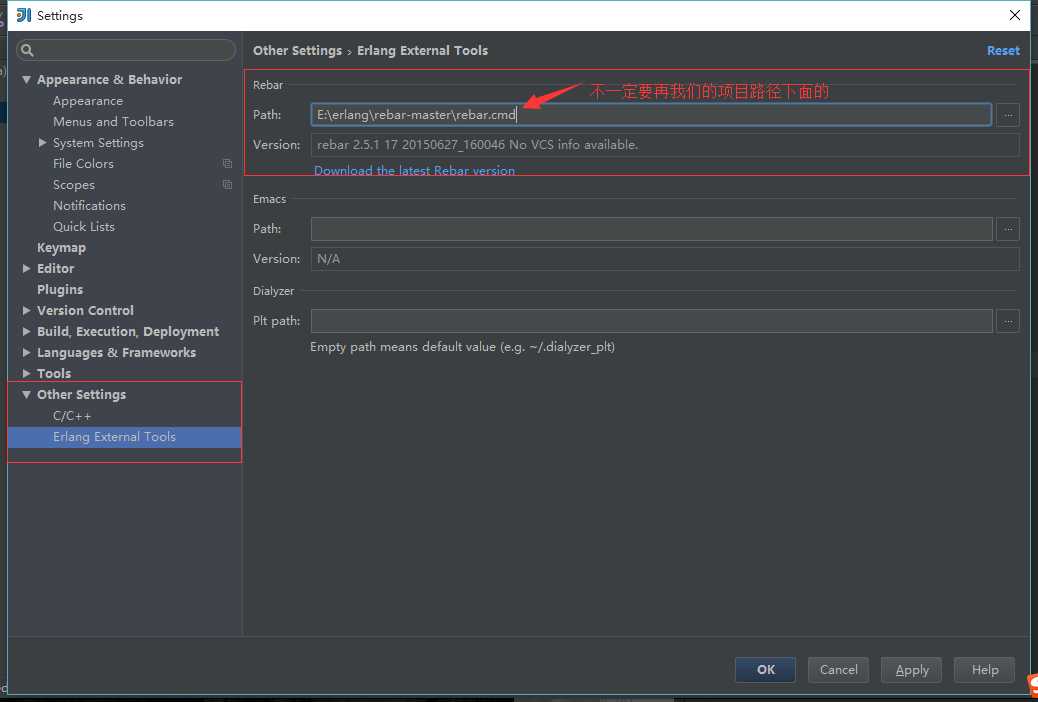This screenshot has width=1038, height=702.
Task: Collapse the Appearance & Behavior section
Action: pos(26,79)
